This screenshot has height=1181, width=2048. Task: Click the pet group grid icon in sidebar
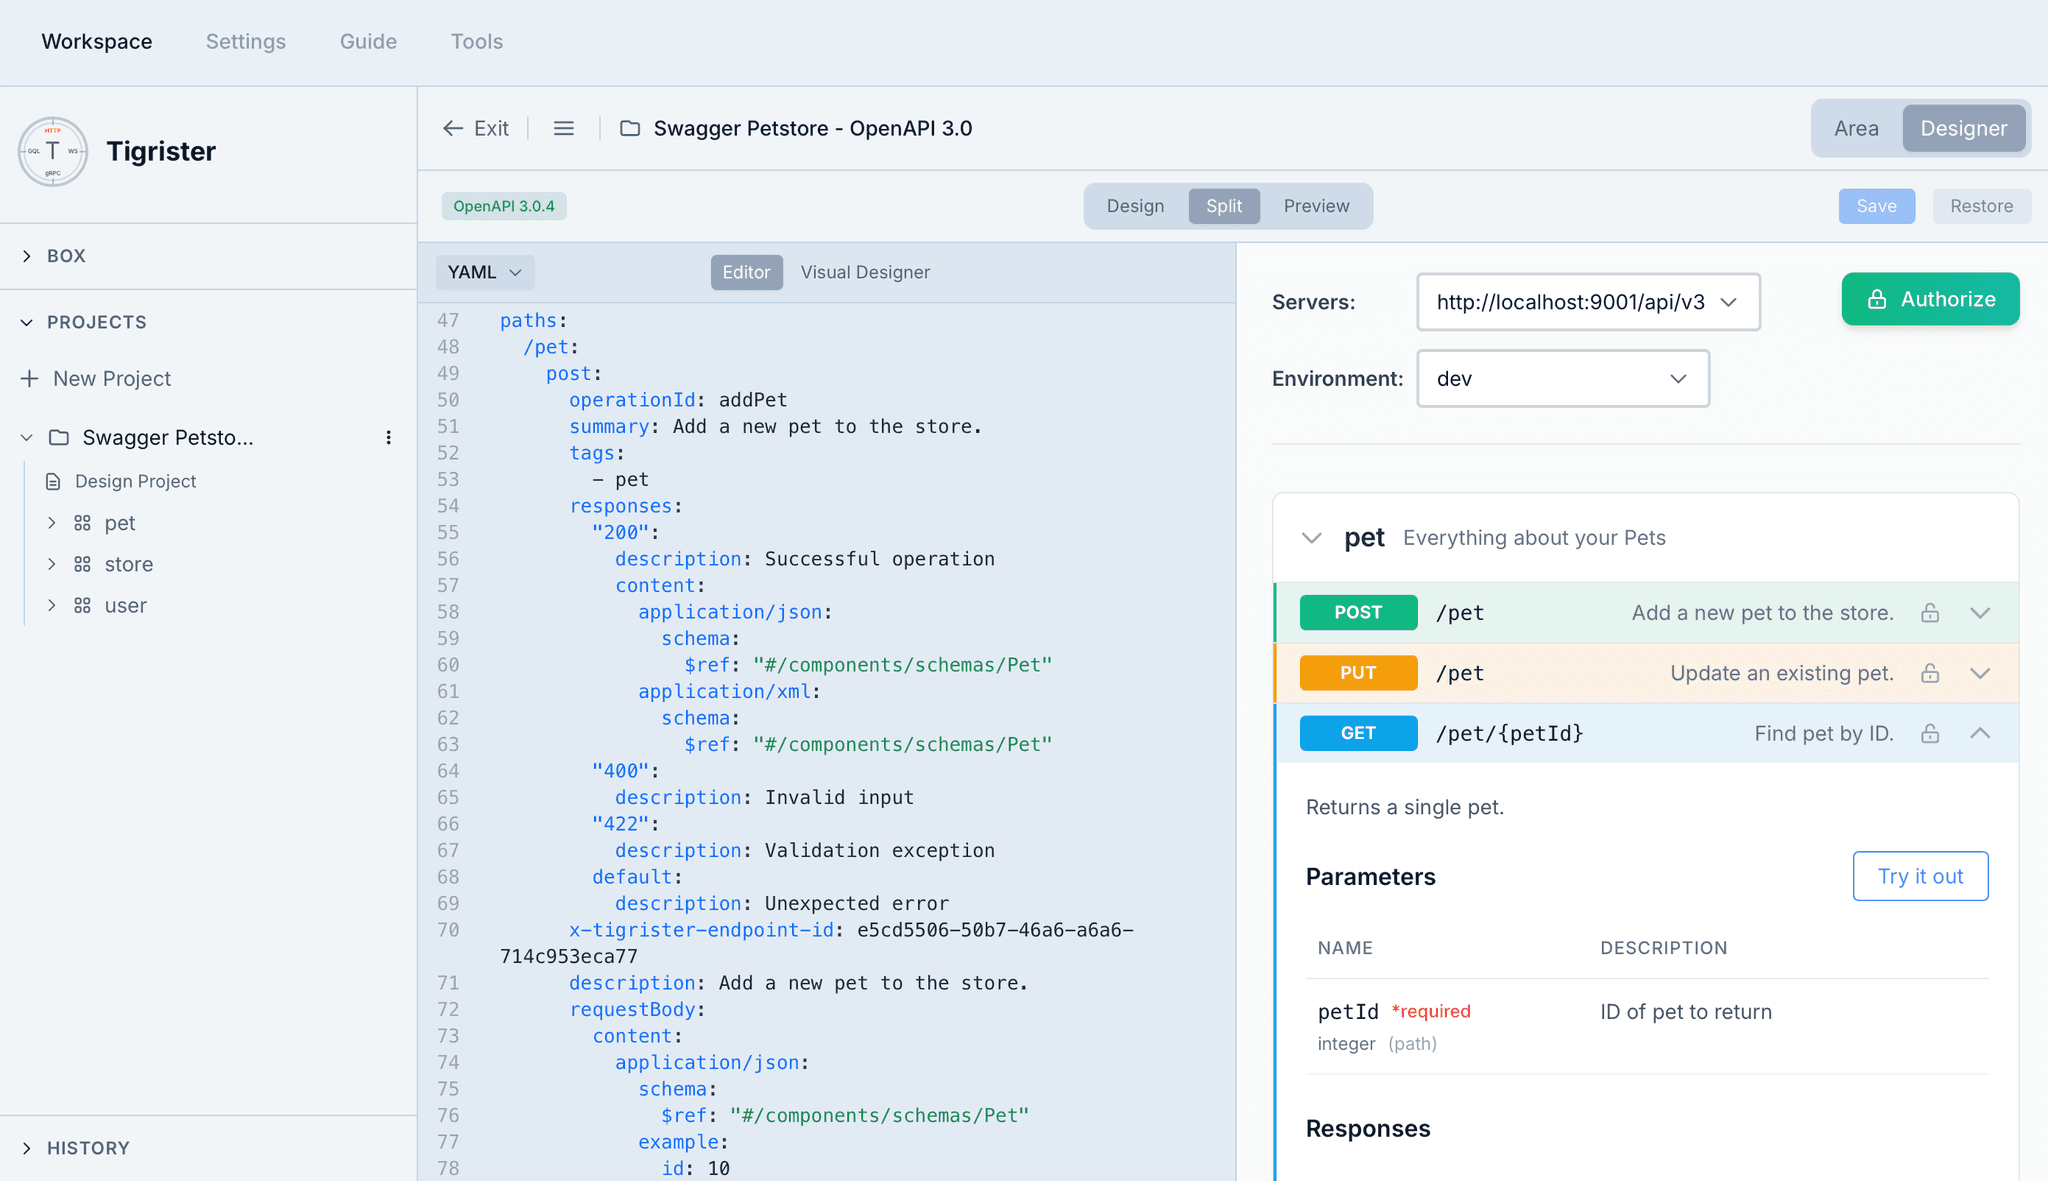pos(81,522)
